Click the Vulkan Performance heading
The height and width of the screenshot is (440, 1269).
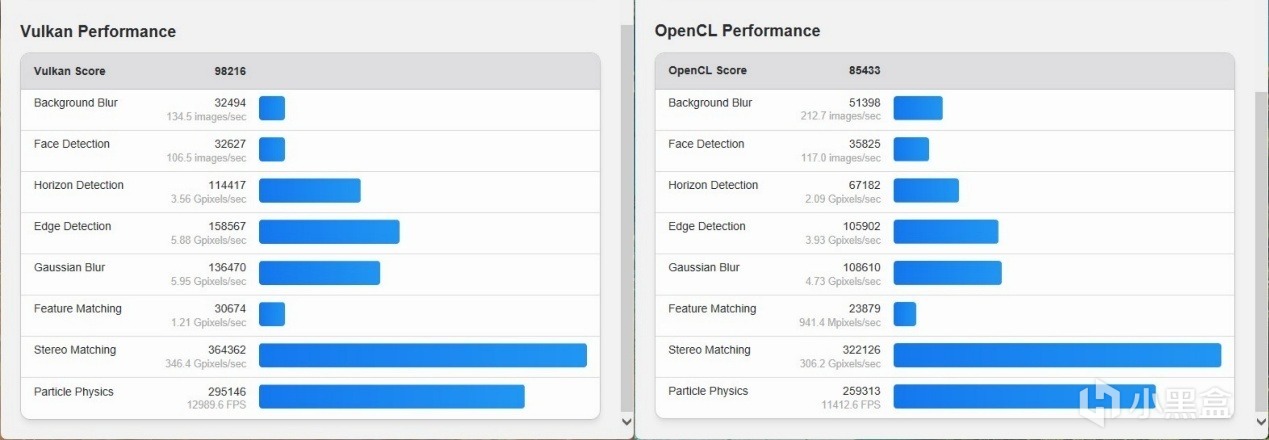98,31
